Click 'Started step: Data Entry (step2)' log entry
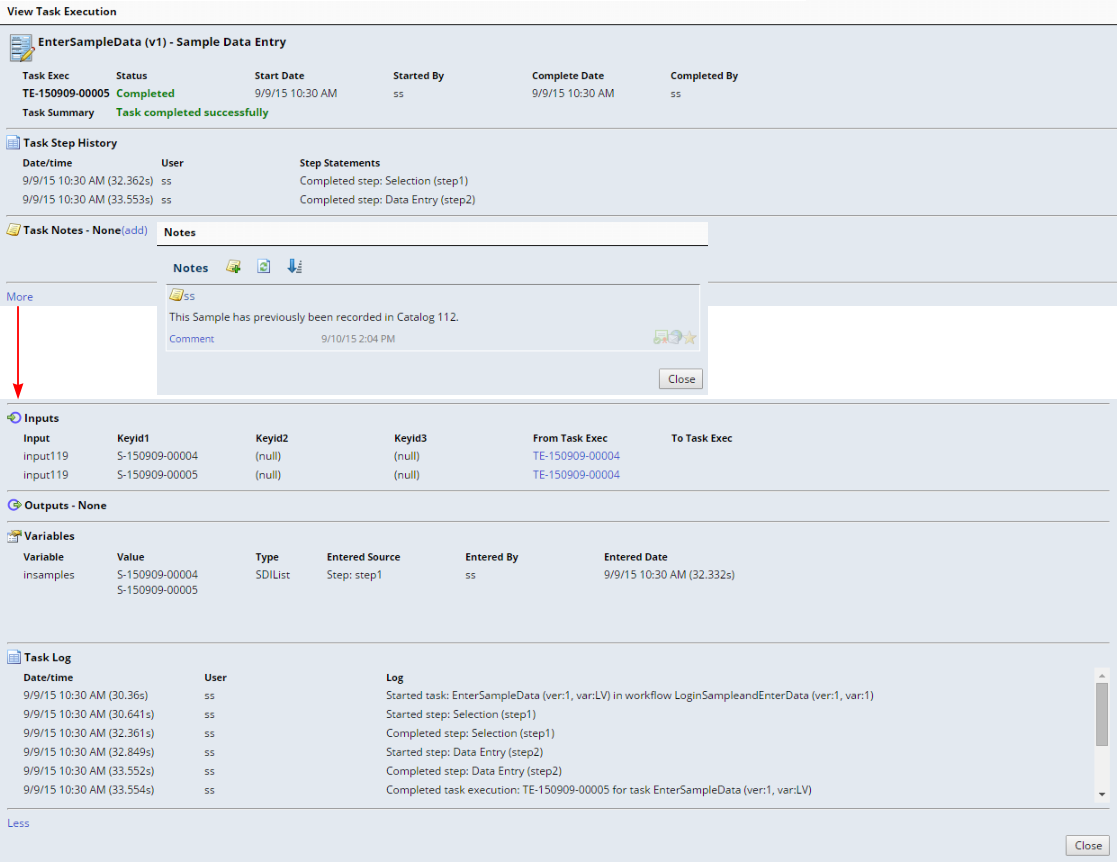 tap(464, 752)
